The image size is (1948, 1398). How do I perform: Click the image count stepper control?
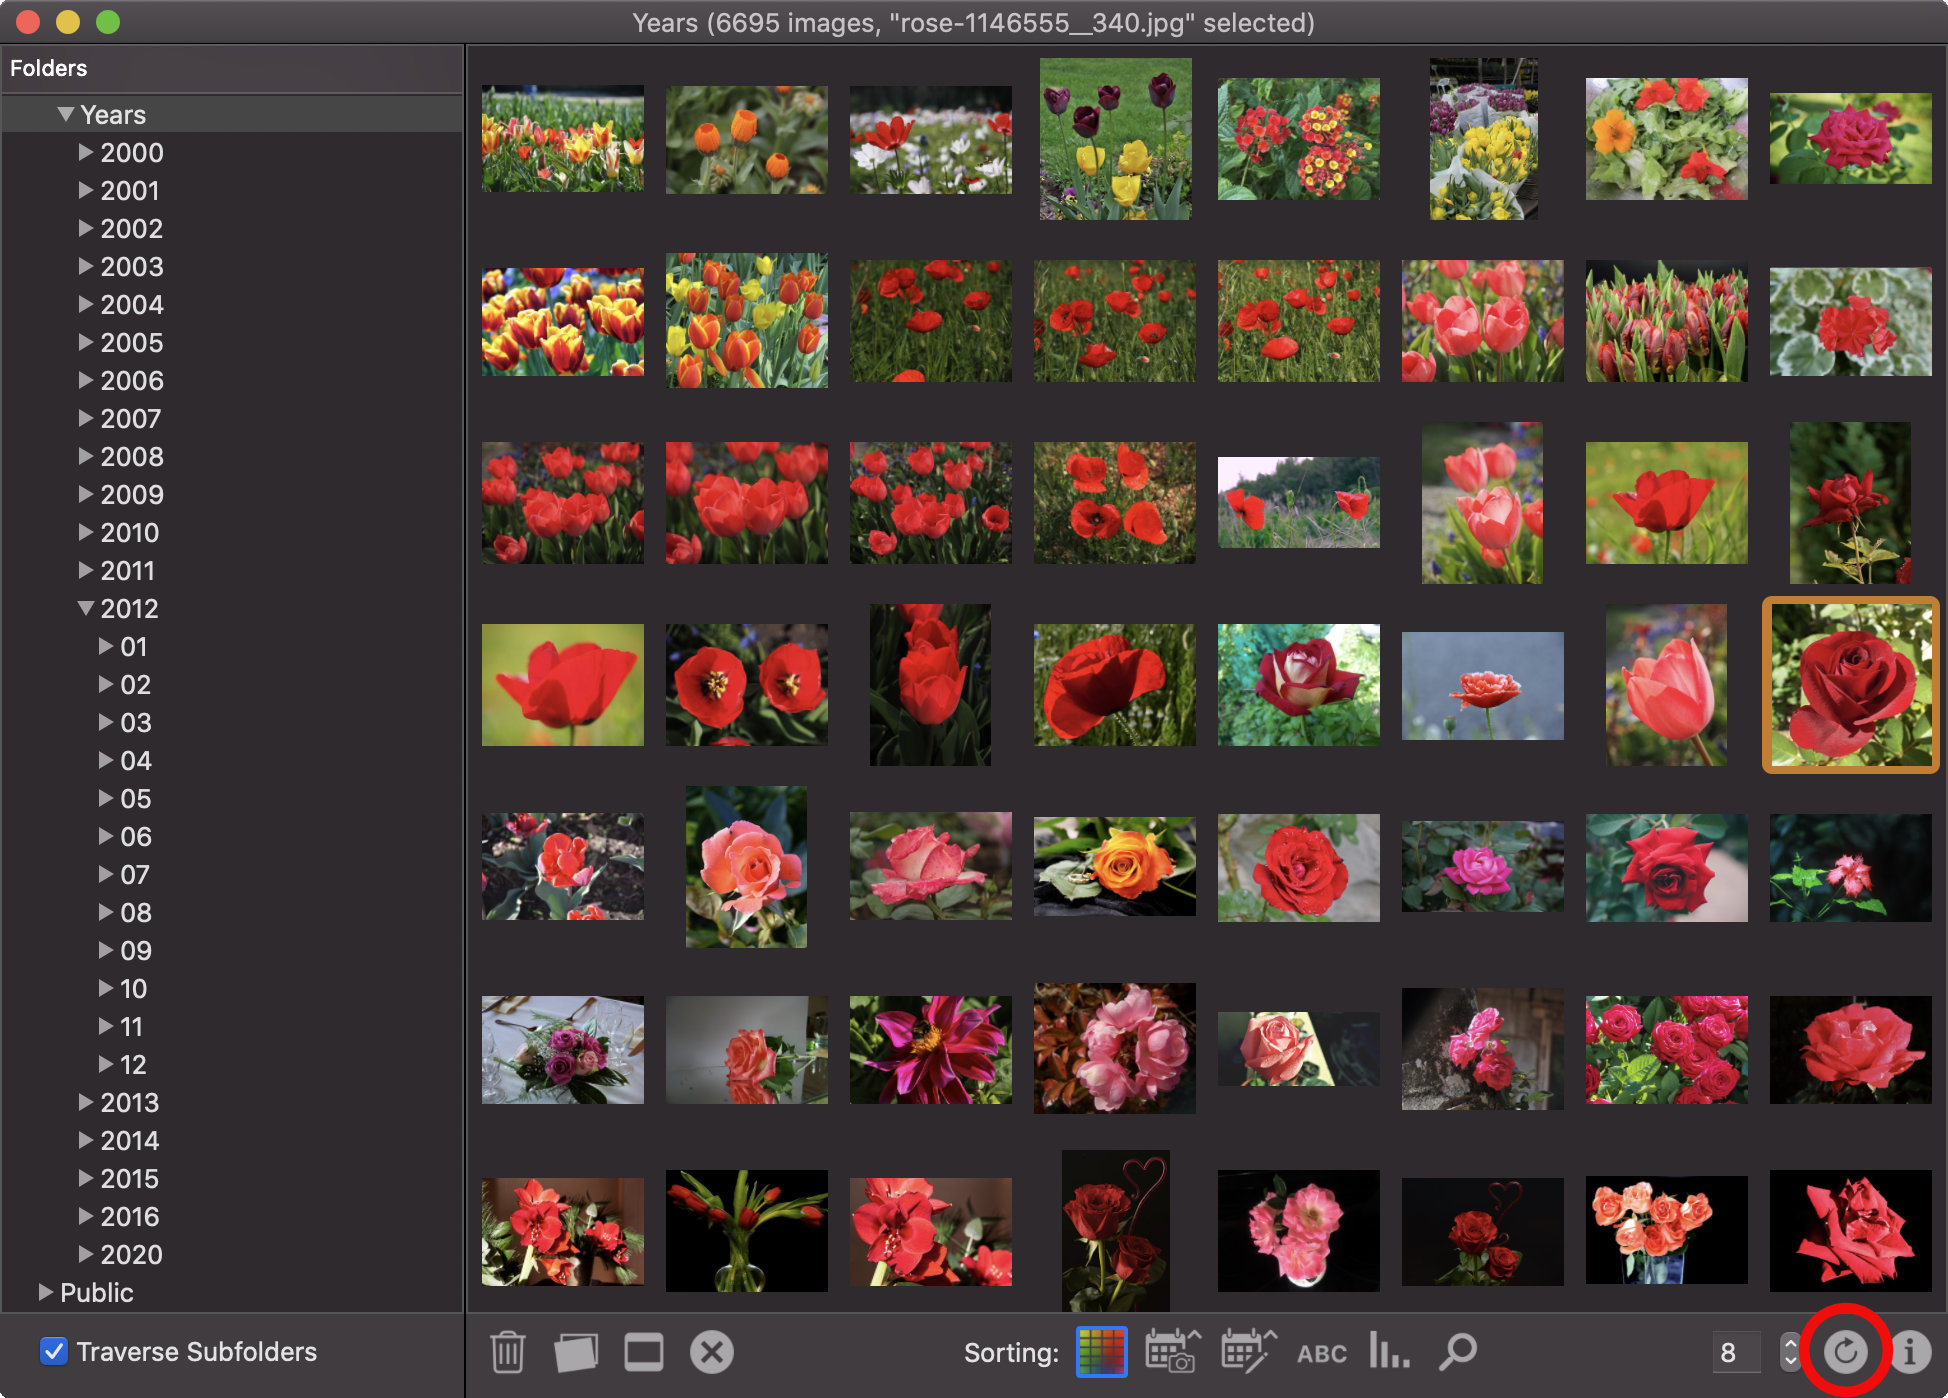coord(1792,1351)
